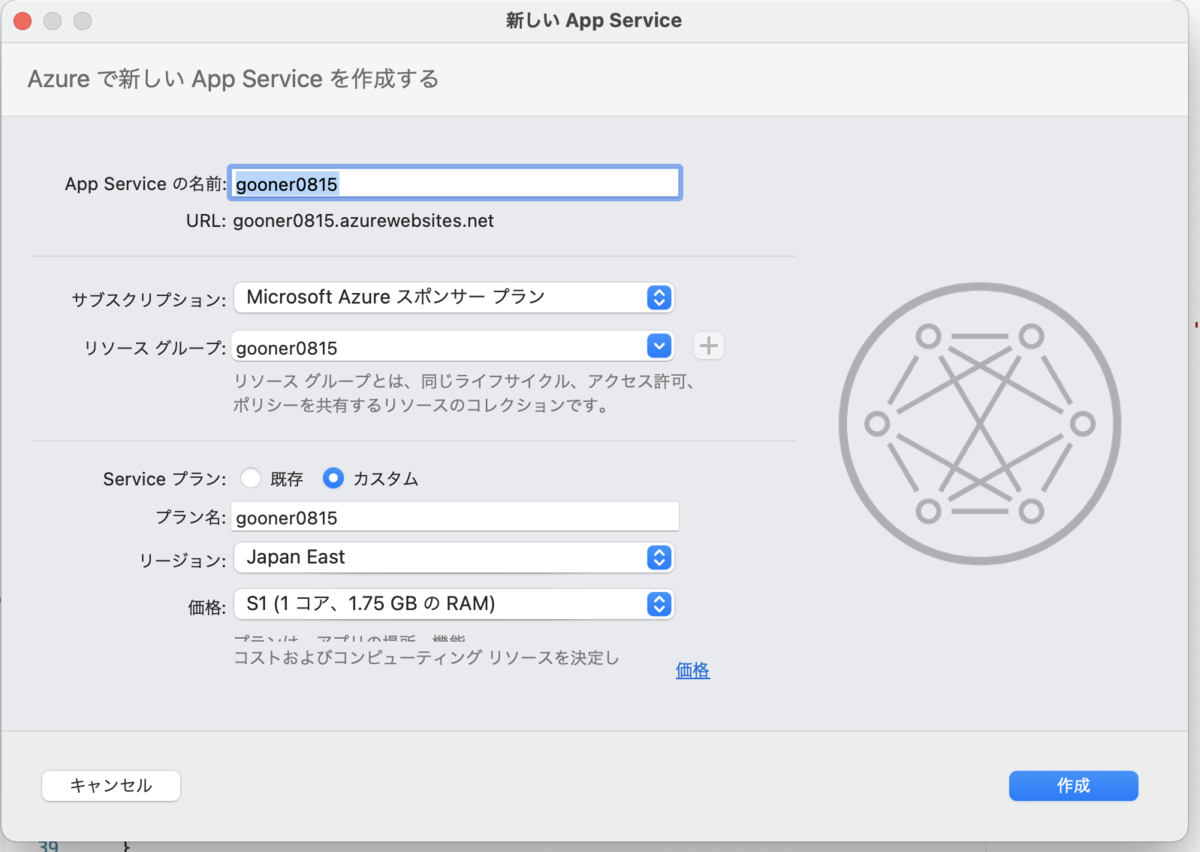This screenshot has width=1200, height=852.
Task: Click the resource group text field gooner0815
Action: tap(438, 348)
